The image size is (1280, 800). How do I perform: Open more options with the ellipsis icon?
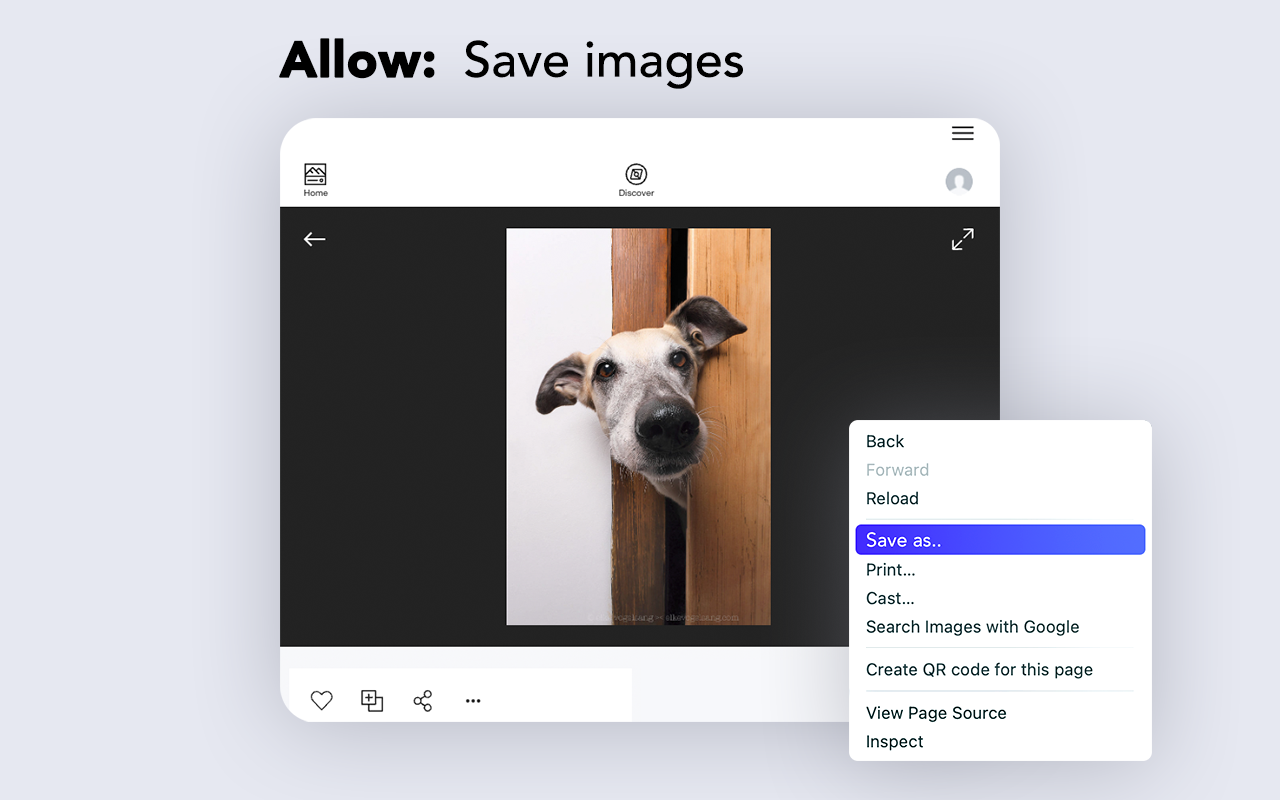click(472, 700)
